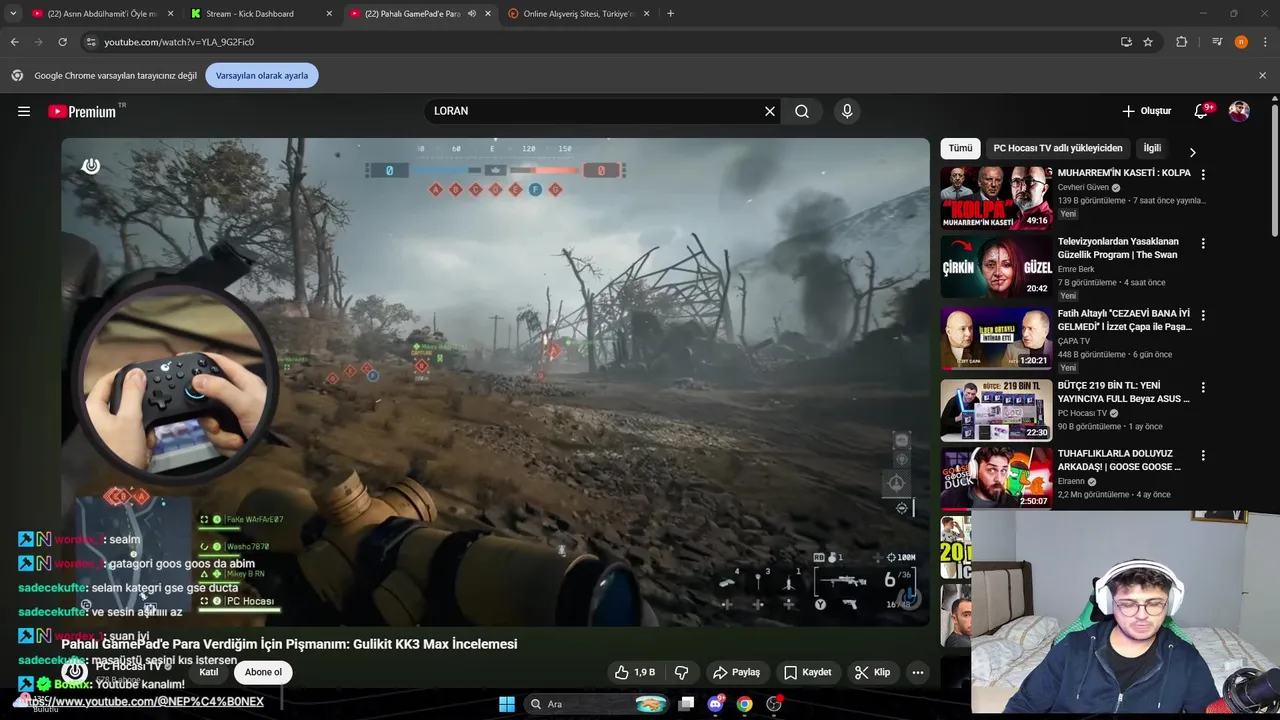
Task: Open Google Chrome from the taskbar
Action: click(x=744, y=704)
